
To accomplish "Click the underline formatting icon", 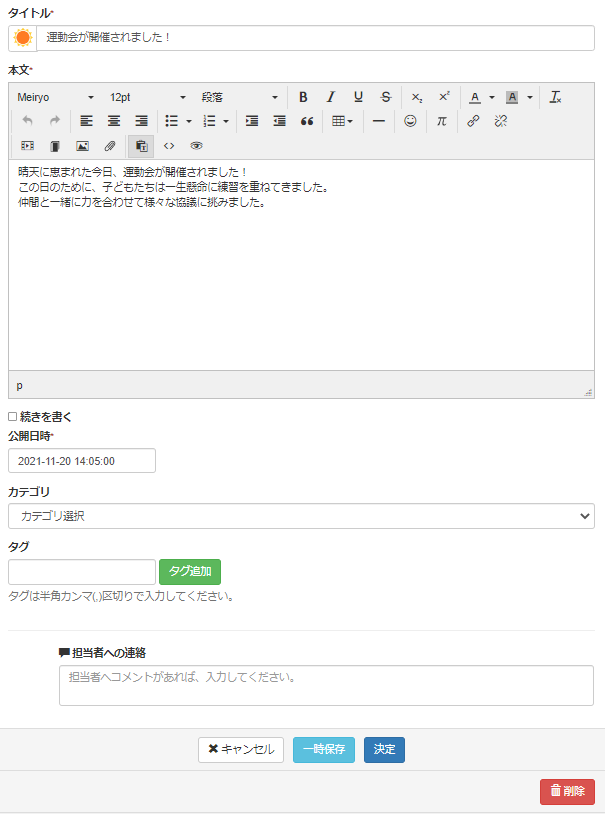I will (x=358, y=97).
